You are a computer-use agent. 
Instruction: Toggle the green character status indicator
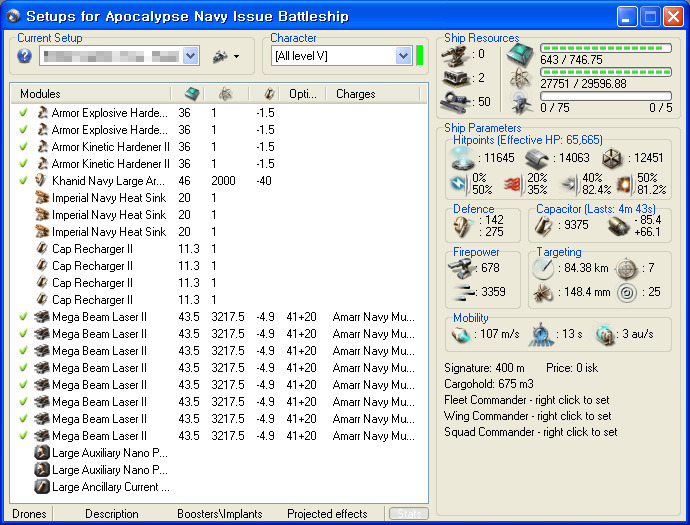pos(419,56)
